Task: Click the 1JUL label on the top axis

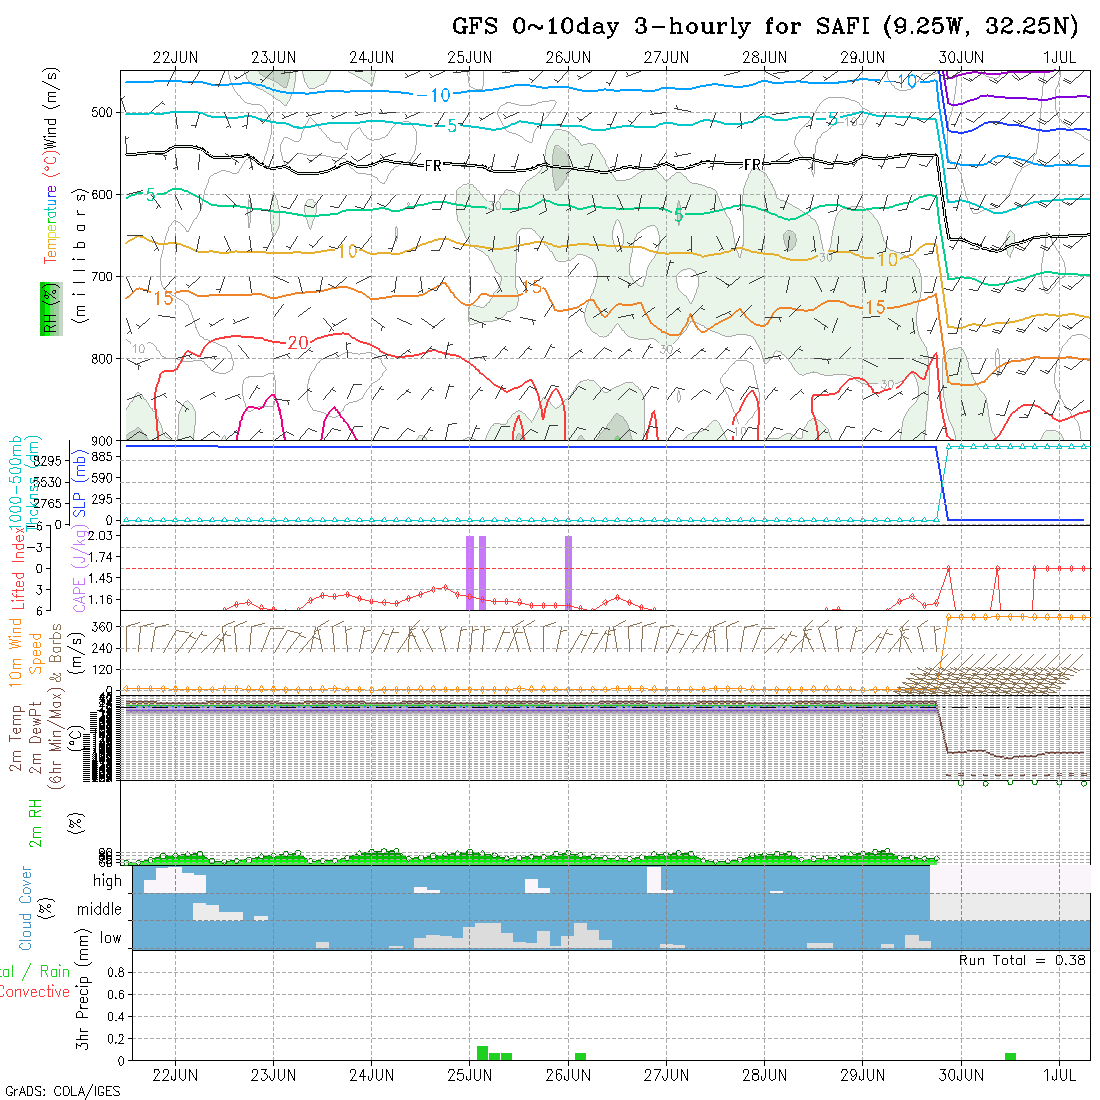Action: (x=1059, y=58)
